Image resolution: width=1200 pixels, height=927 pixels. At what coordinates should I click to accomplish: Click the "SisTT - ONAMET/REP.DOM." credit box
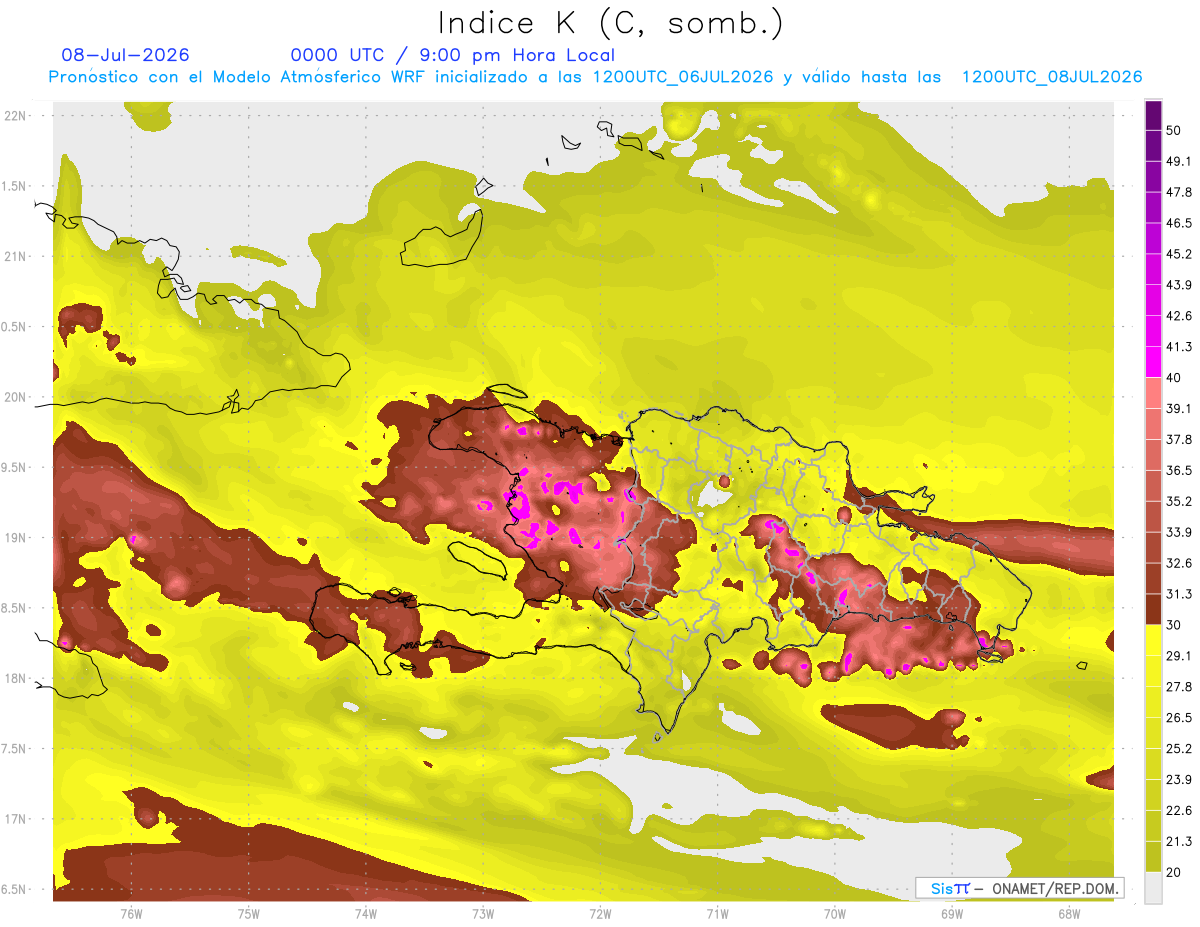(x=1019, y=888)
